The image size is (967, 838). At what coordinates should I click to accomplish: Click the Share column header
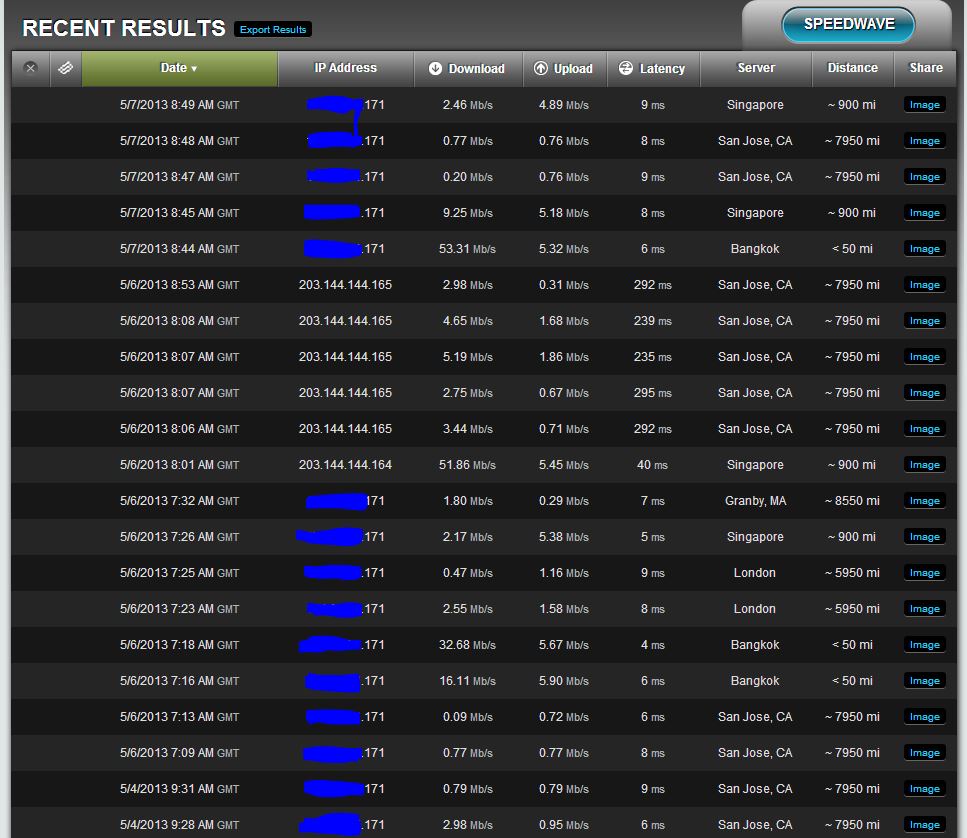tap(926, 68)
